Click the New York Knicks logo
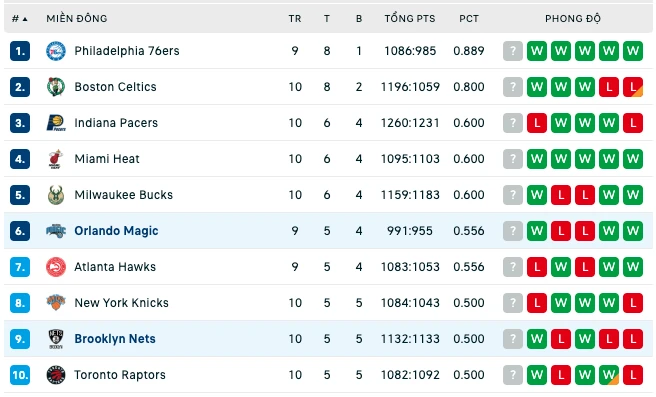This screenshot has width=656, height=397. pyautogui.click(x=56, y=302)
